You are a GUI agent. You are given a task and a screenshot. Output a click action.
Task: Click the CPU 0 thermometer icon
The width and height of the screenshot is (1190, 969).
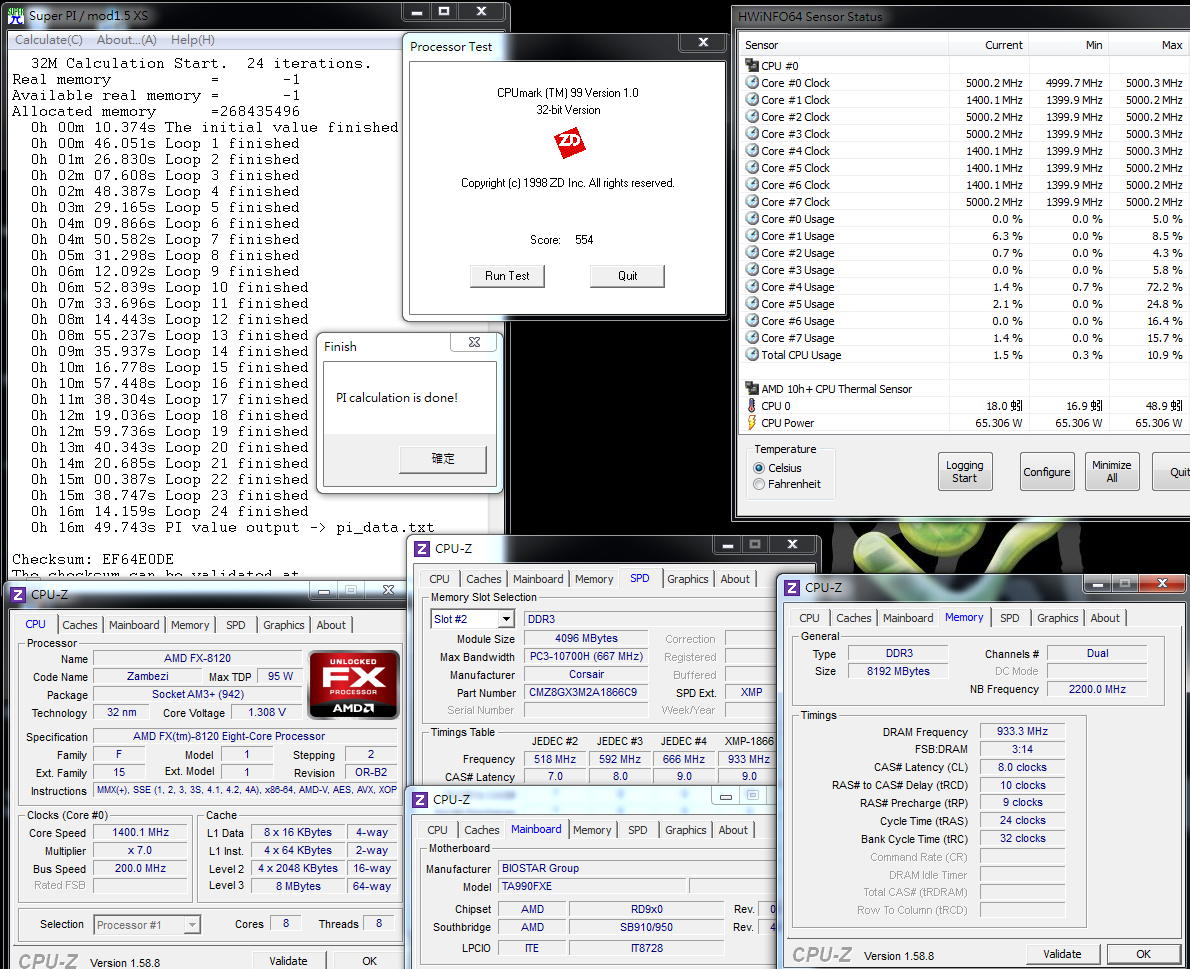click(x=751, y=405)
